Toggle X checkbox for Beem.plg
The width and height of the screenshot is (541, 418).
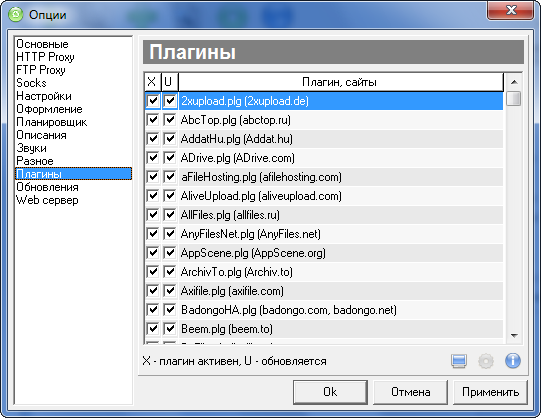pos(153,329)
